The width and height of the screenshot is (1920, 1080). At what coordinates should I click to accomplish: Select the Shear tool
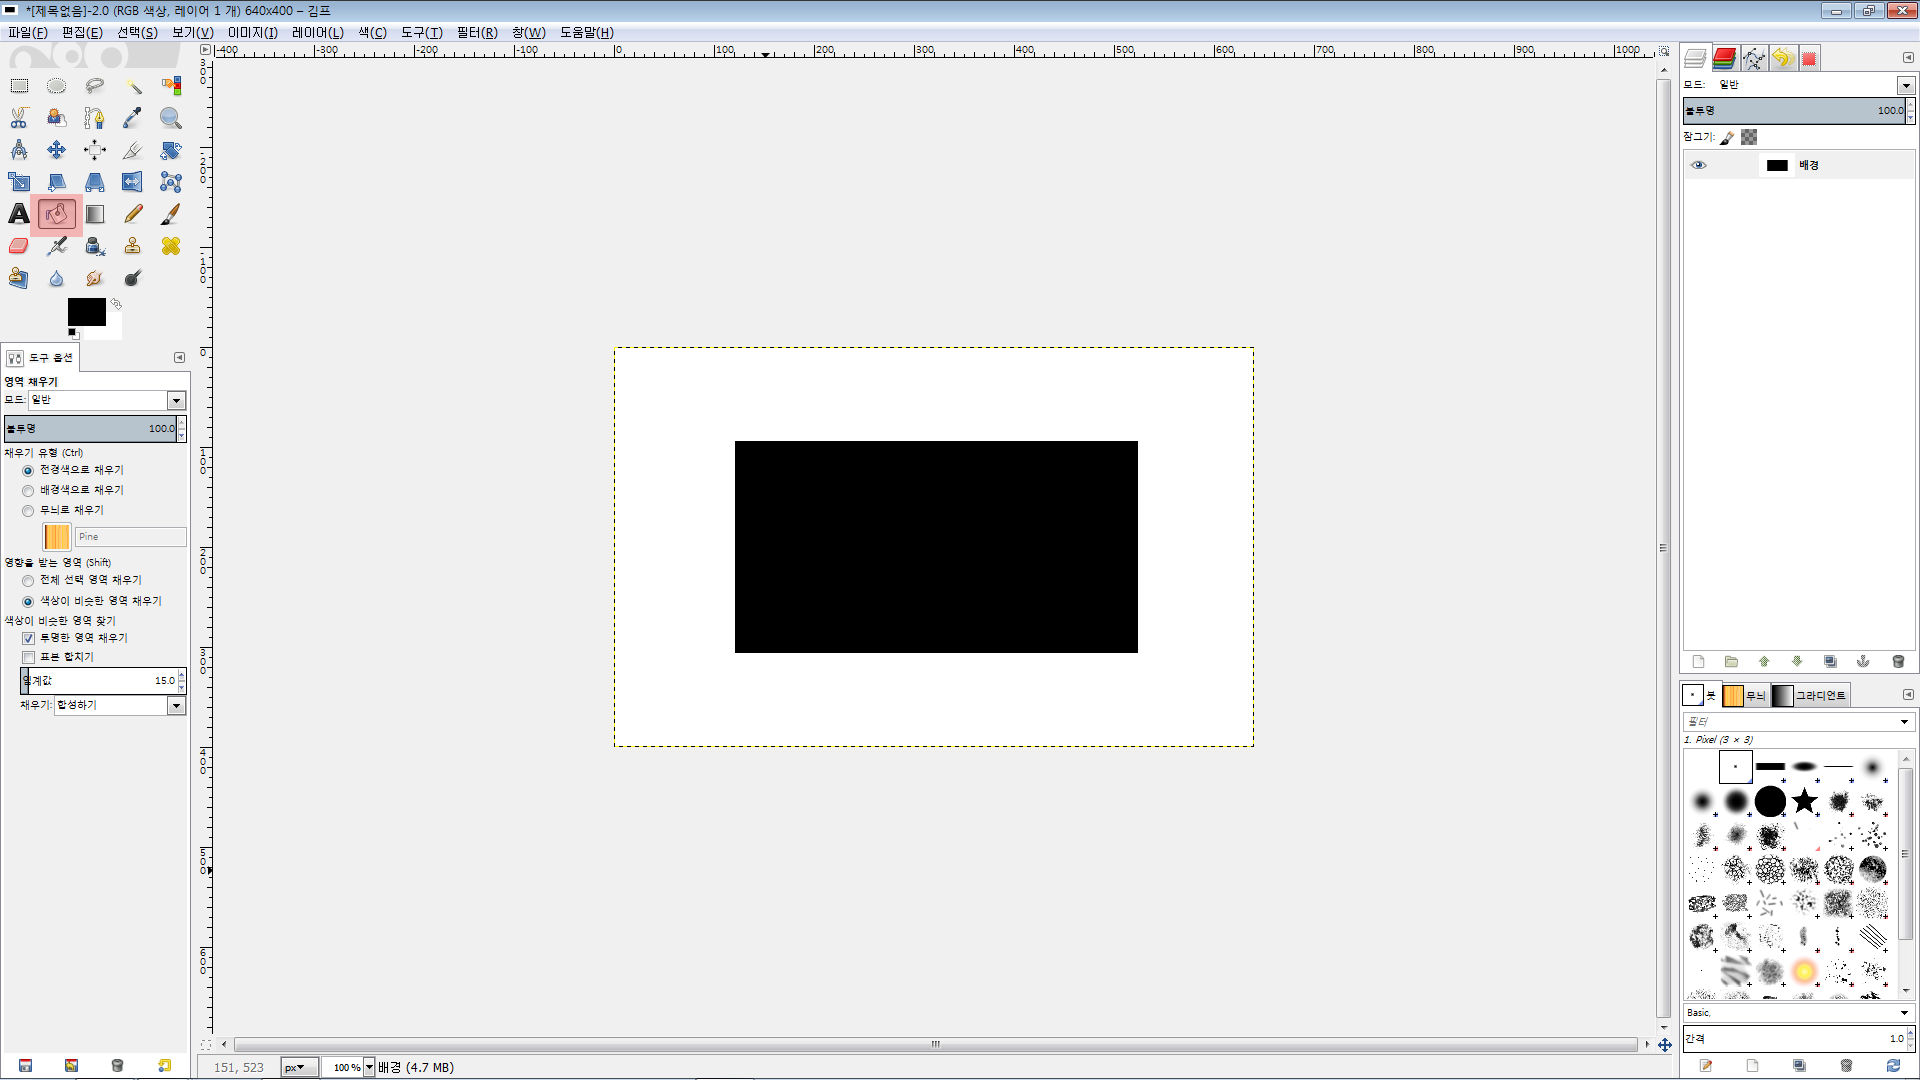[57, 182]
